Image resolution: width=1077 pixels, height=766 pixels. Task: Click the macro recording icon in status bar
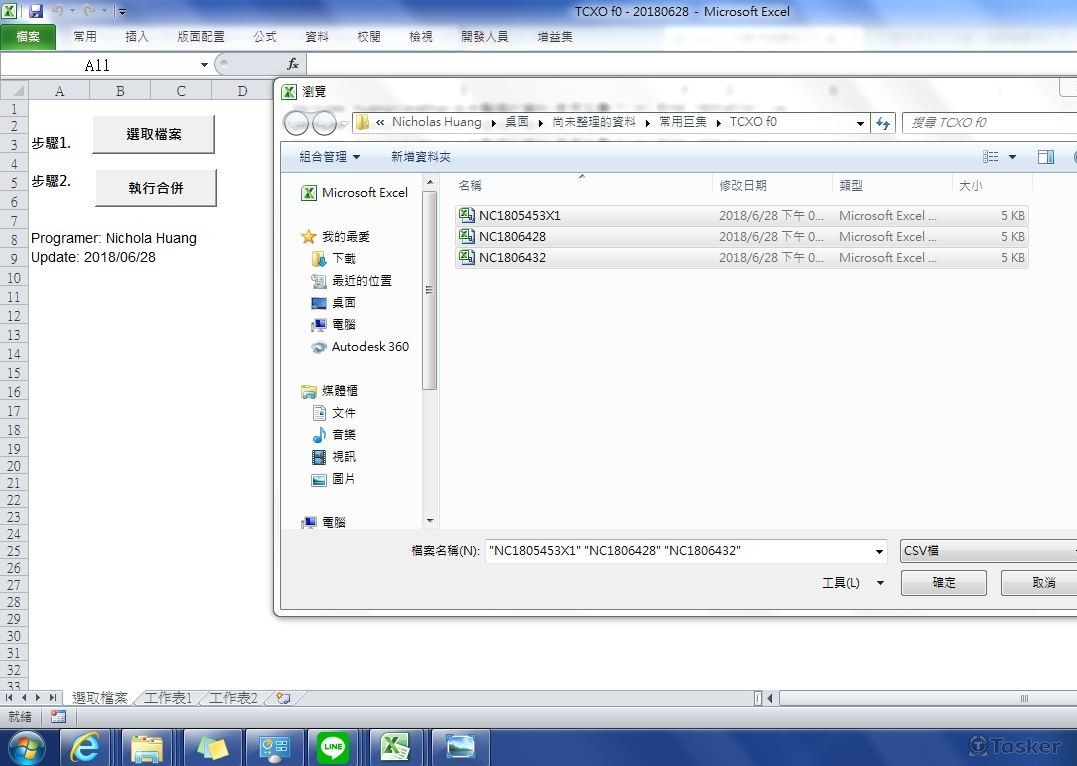[58, 717]
